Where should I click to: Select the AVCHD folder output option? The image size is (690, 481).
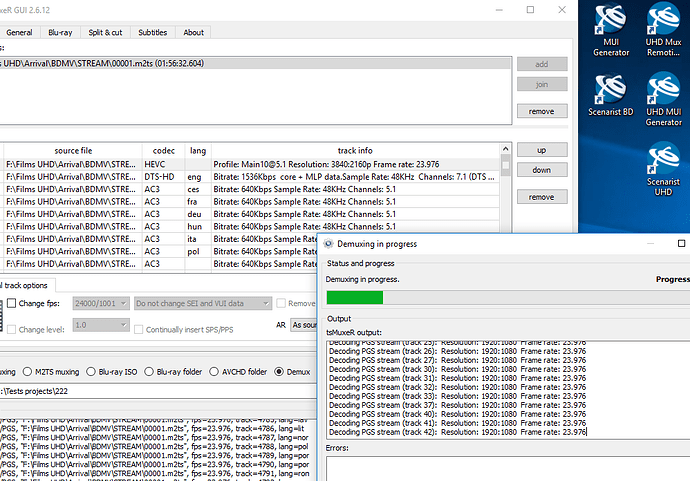pos(214,372)
